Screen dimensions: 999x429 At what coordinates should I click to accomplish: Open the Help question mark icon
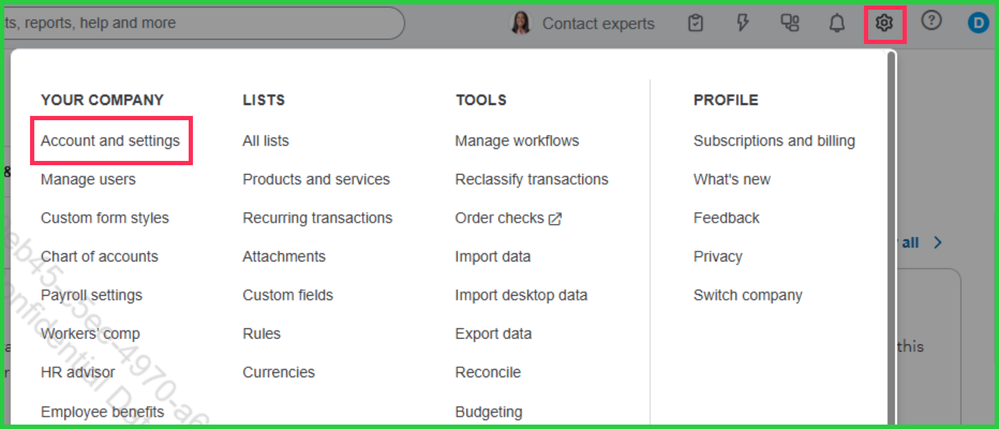click(x=931, y=22)
